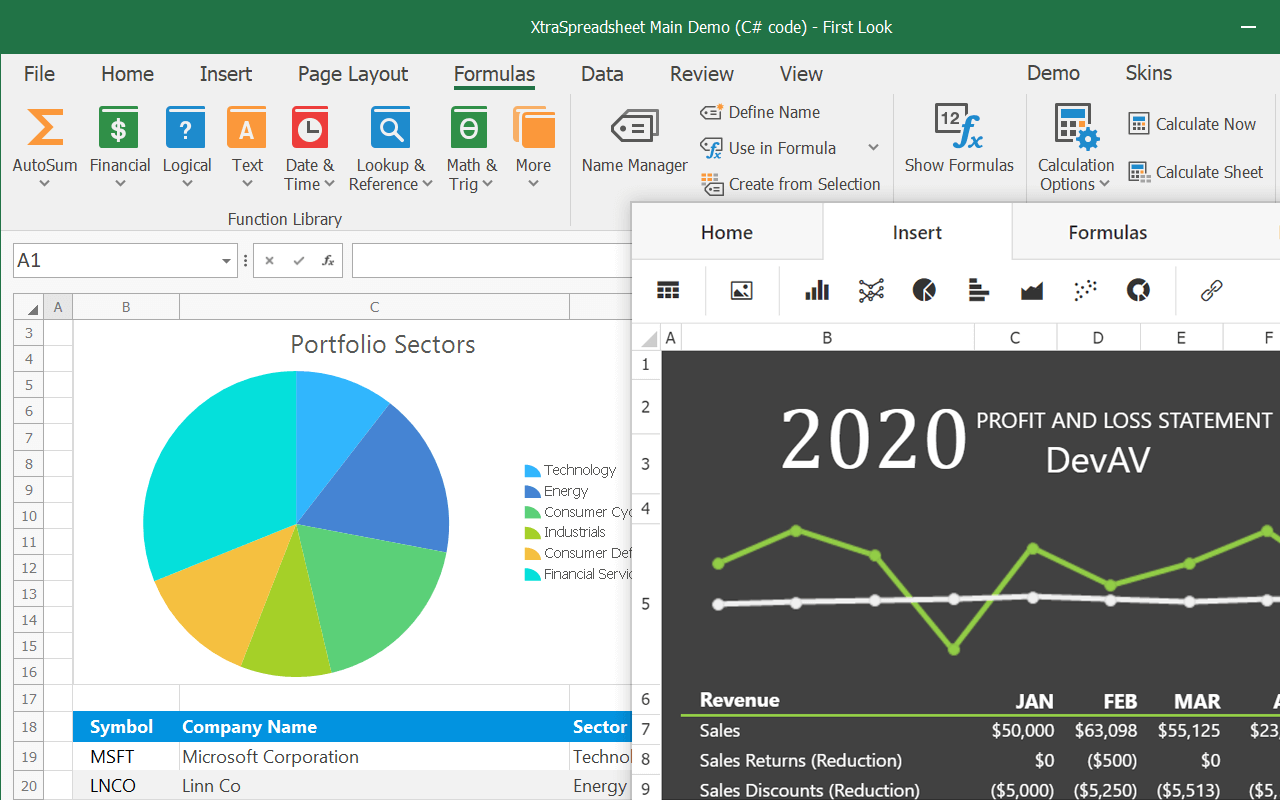Click the Technology legend color swatch
Screen dimensions: 1280x800
pos(532,471)
